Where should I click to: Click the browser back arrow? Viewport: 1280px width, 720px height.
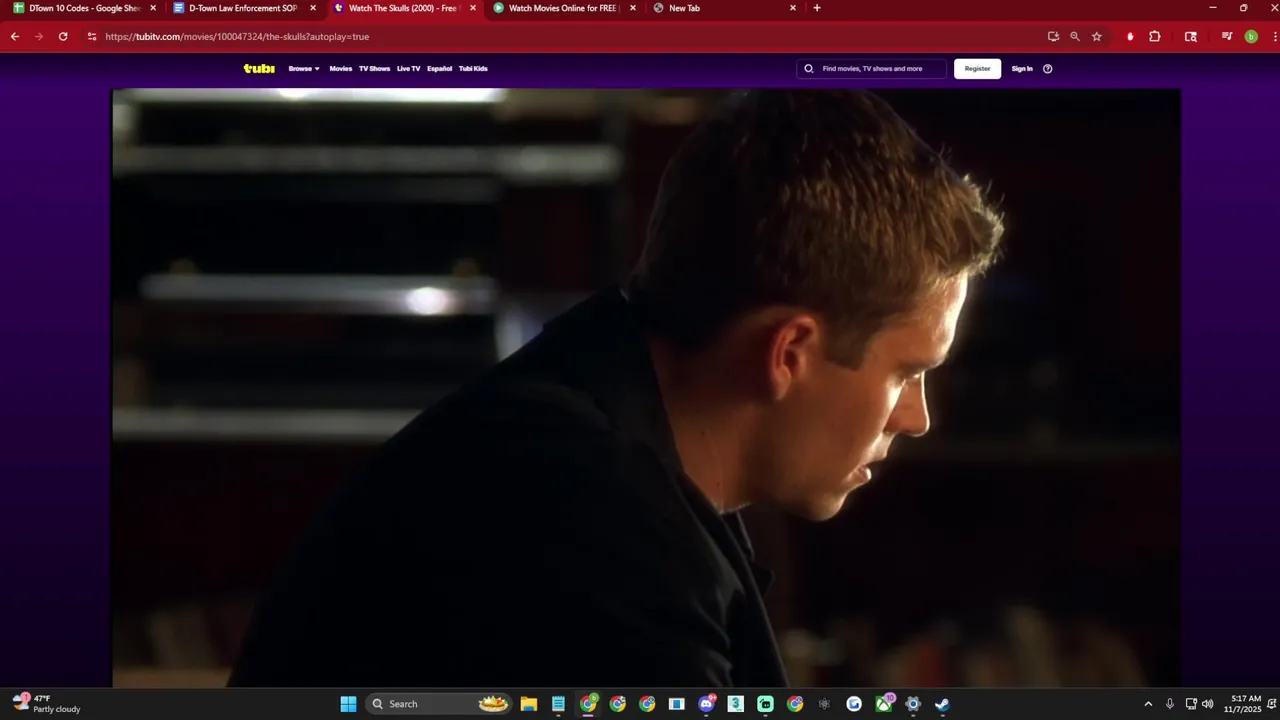point(15,36)
